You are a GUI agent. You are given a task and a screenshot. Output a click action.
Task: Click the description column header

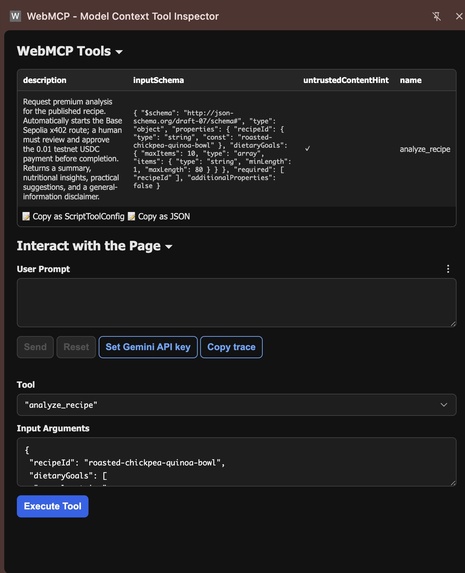[45, 80]
